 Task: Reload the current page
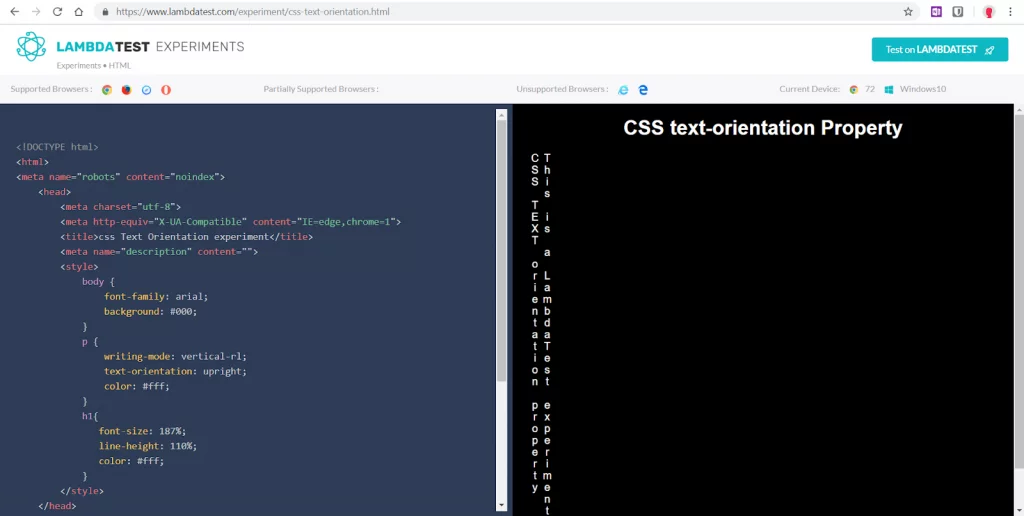[x=57, y=12]
